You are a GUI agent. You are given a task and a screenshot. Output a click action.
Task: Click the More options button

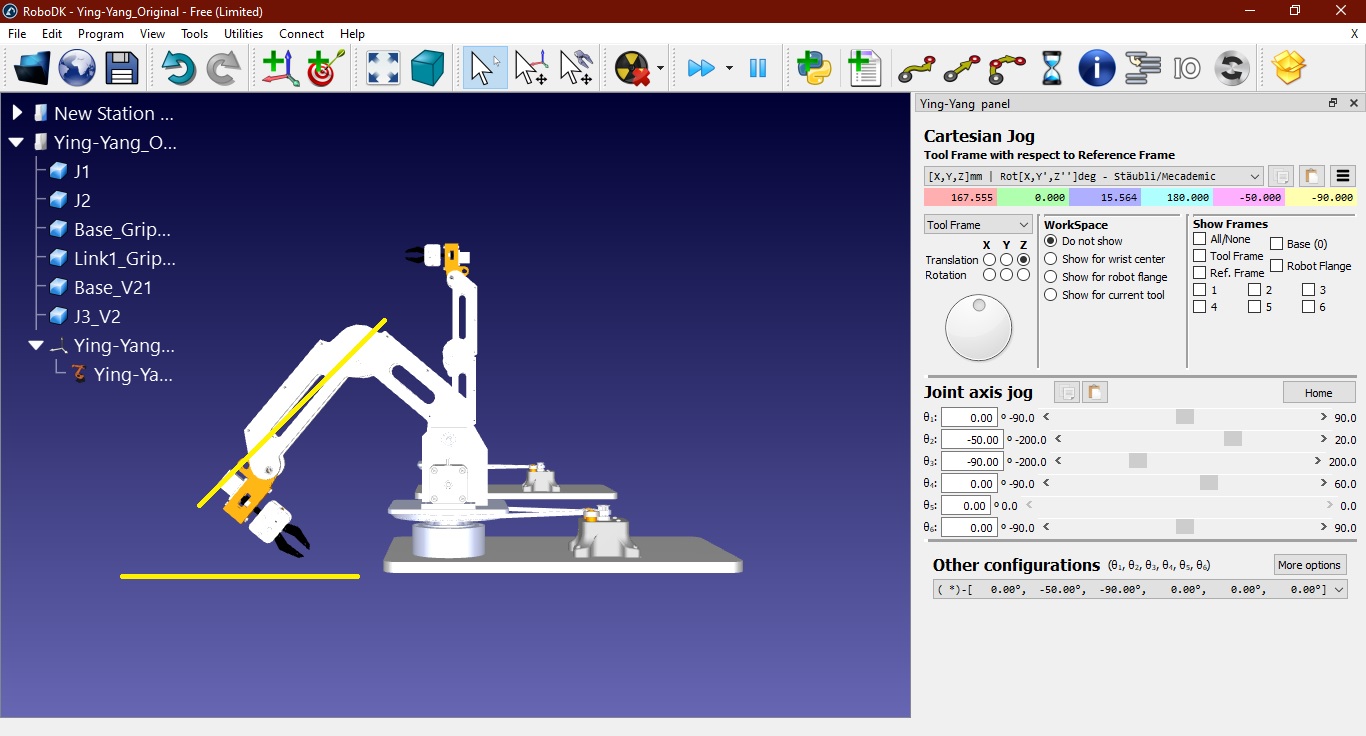[x=1309, y=565]
